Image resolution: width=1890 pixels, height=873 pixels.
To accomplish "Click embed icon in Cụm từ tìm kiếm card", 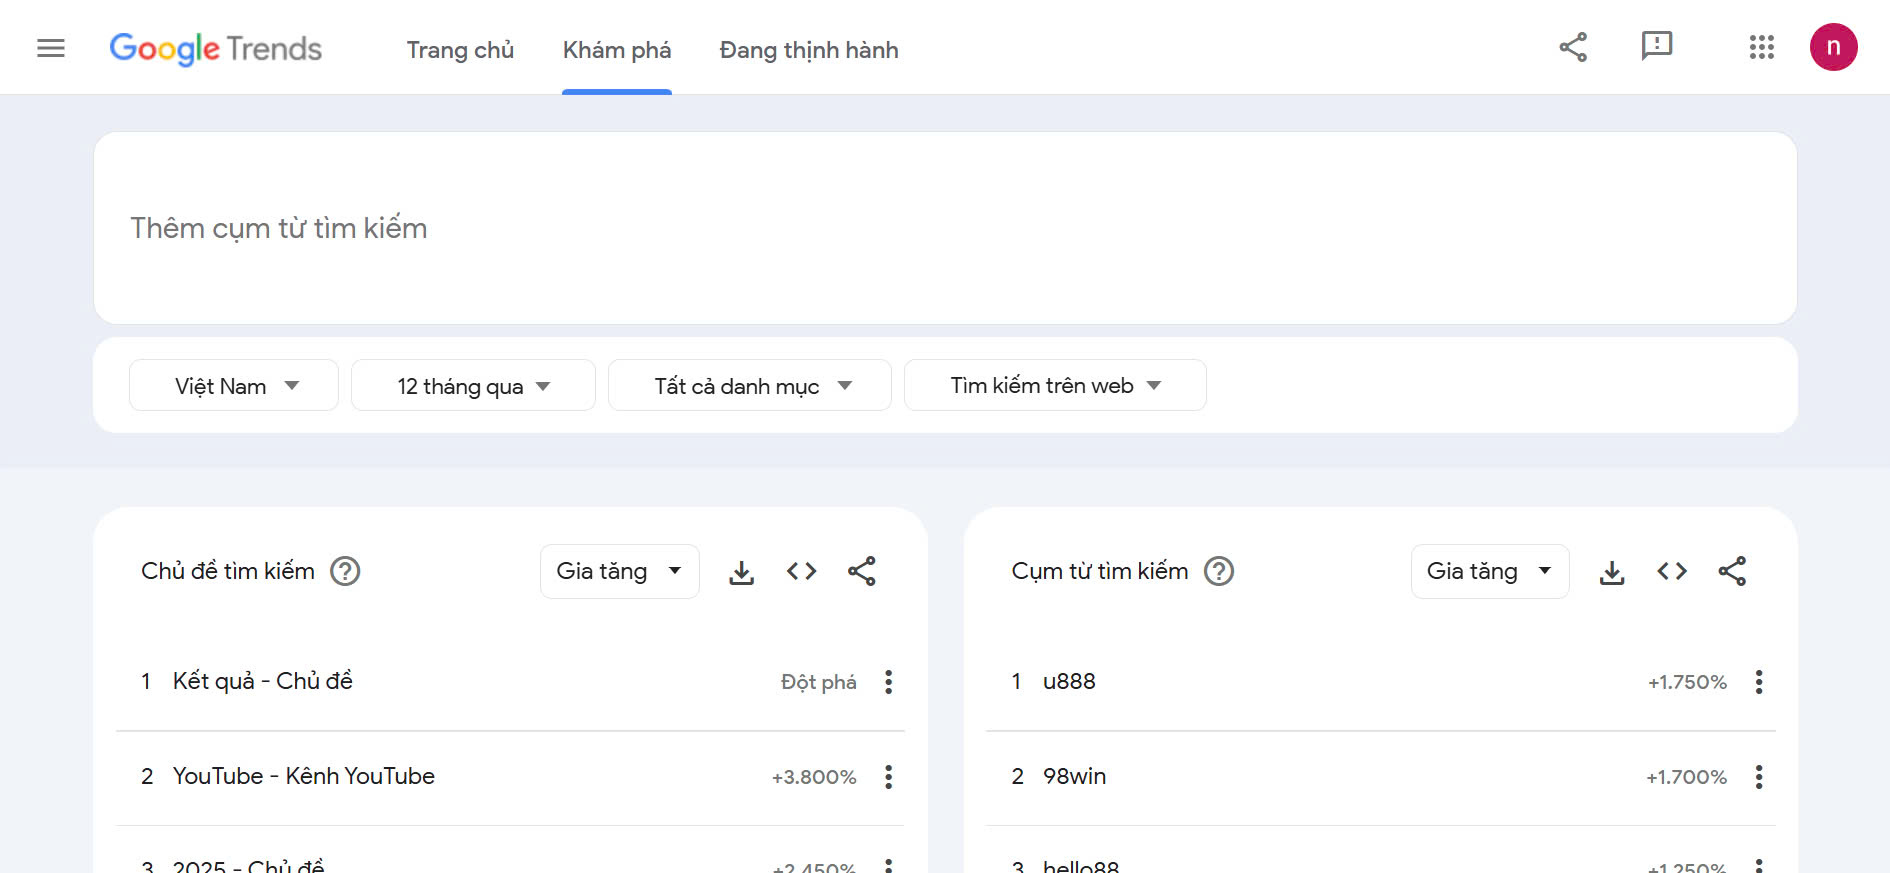I will (x=1671, y=571).
